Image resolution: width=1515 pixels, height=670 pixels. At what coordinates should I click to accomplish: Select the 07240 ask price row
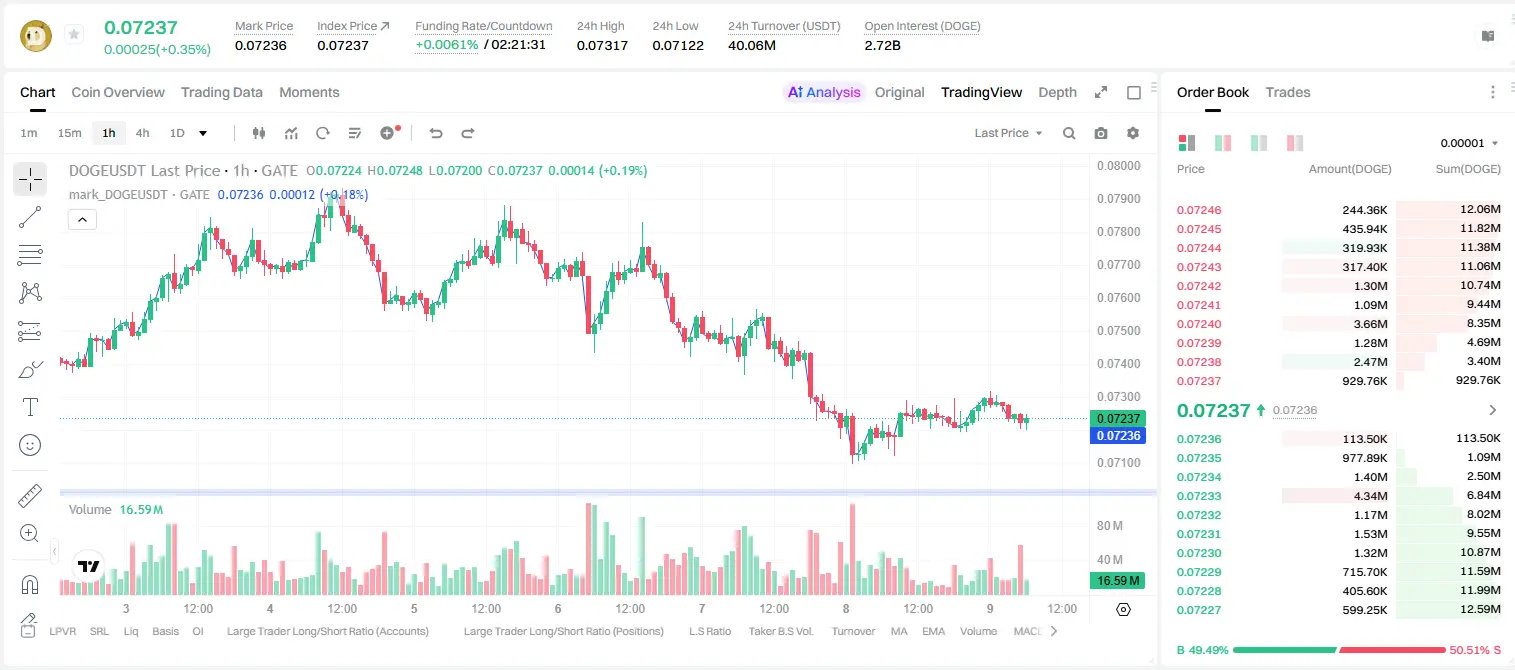pos(1338,324)
